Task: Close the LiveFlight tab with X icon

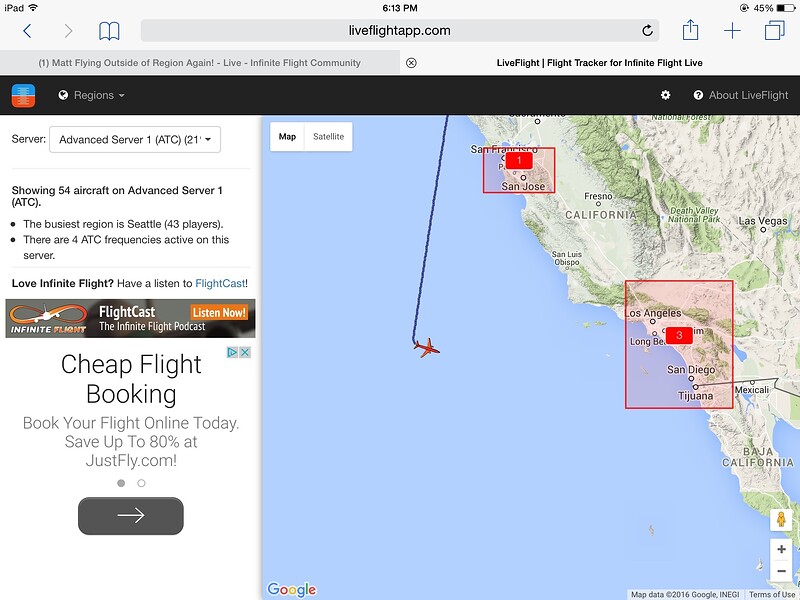Action: tap(411, 63)
